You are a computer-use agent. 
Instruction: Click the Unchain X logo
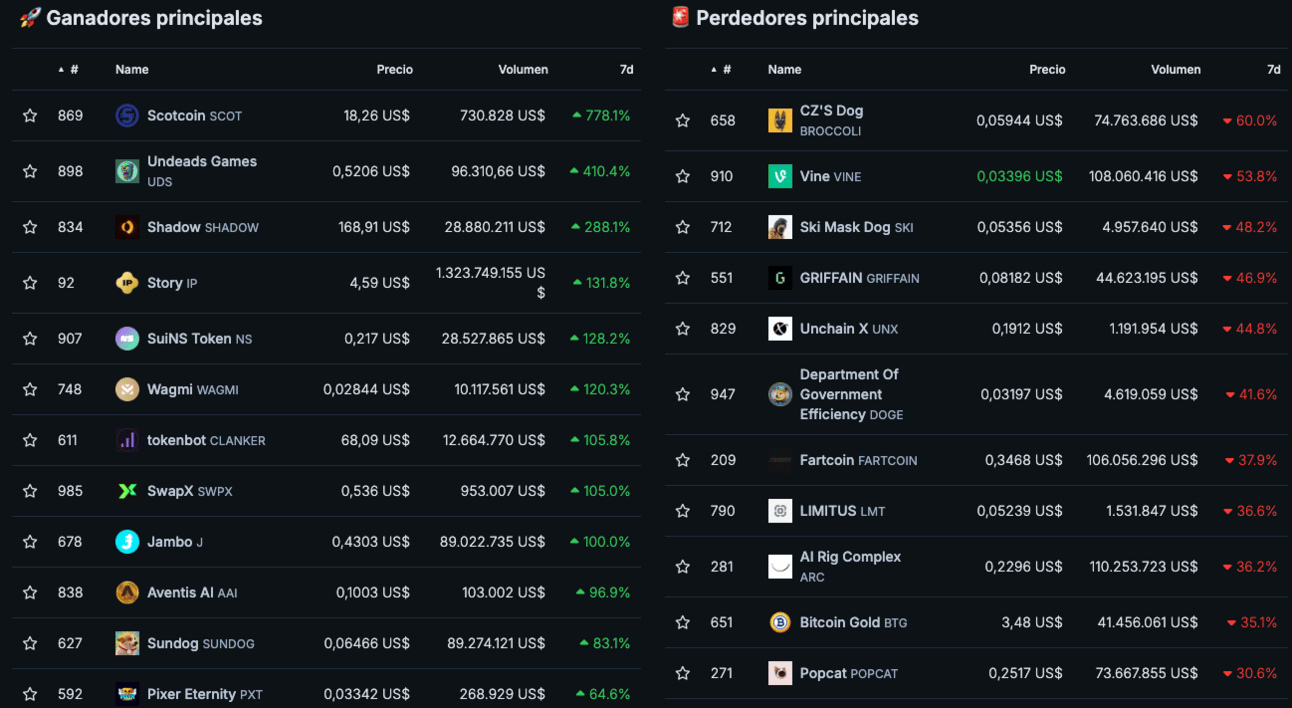click(780, 328)
